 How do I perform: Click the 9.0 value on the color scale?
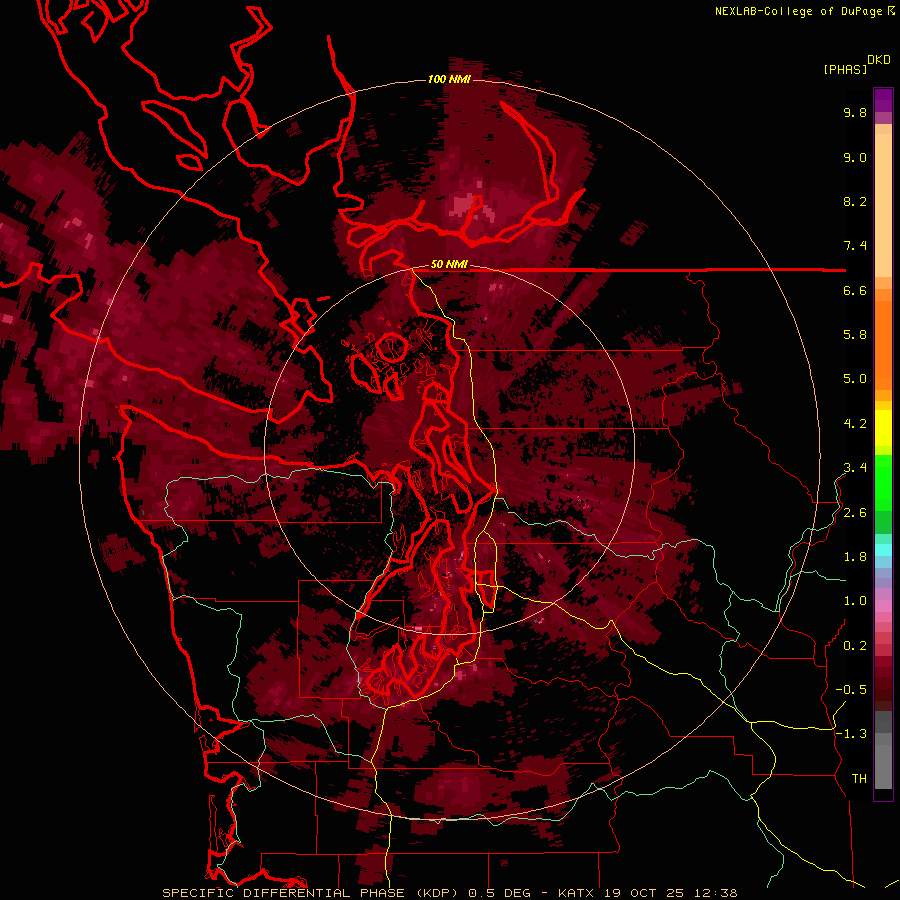tap(855, 157)
